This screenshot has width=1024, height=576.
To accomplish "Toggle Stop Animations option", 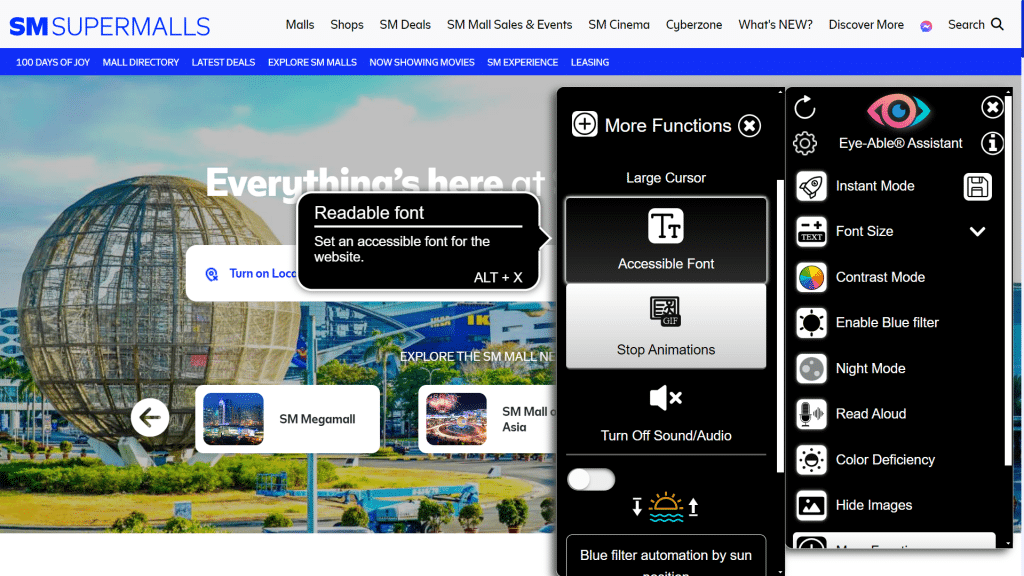I will [666, 326].
